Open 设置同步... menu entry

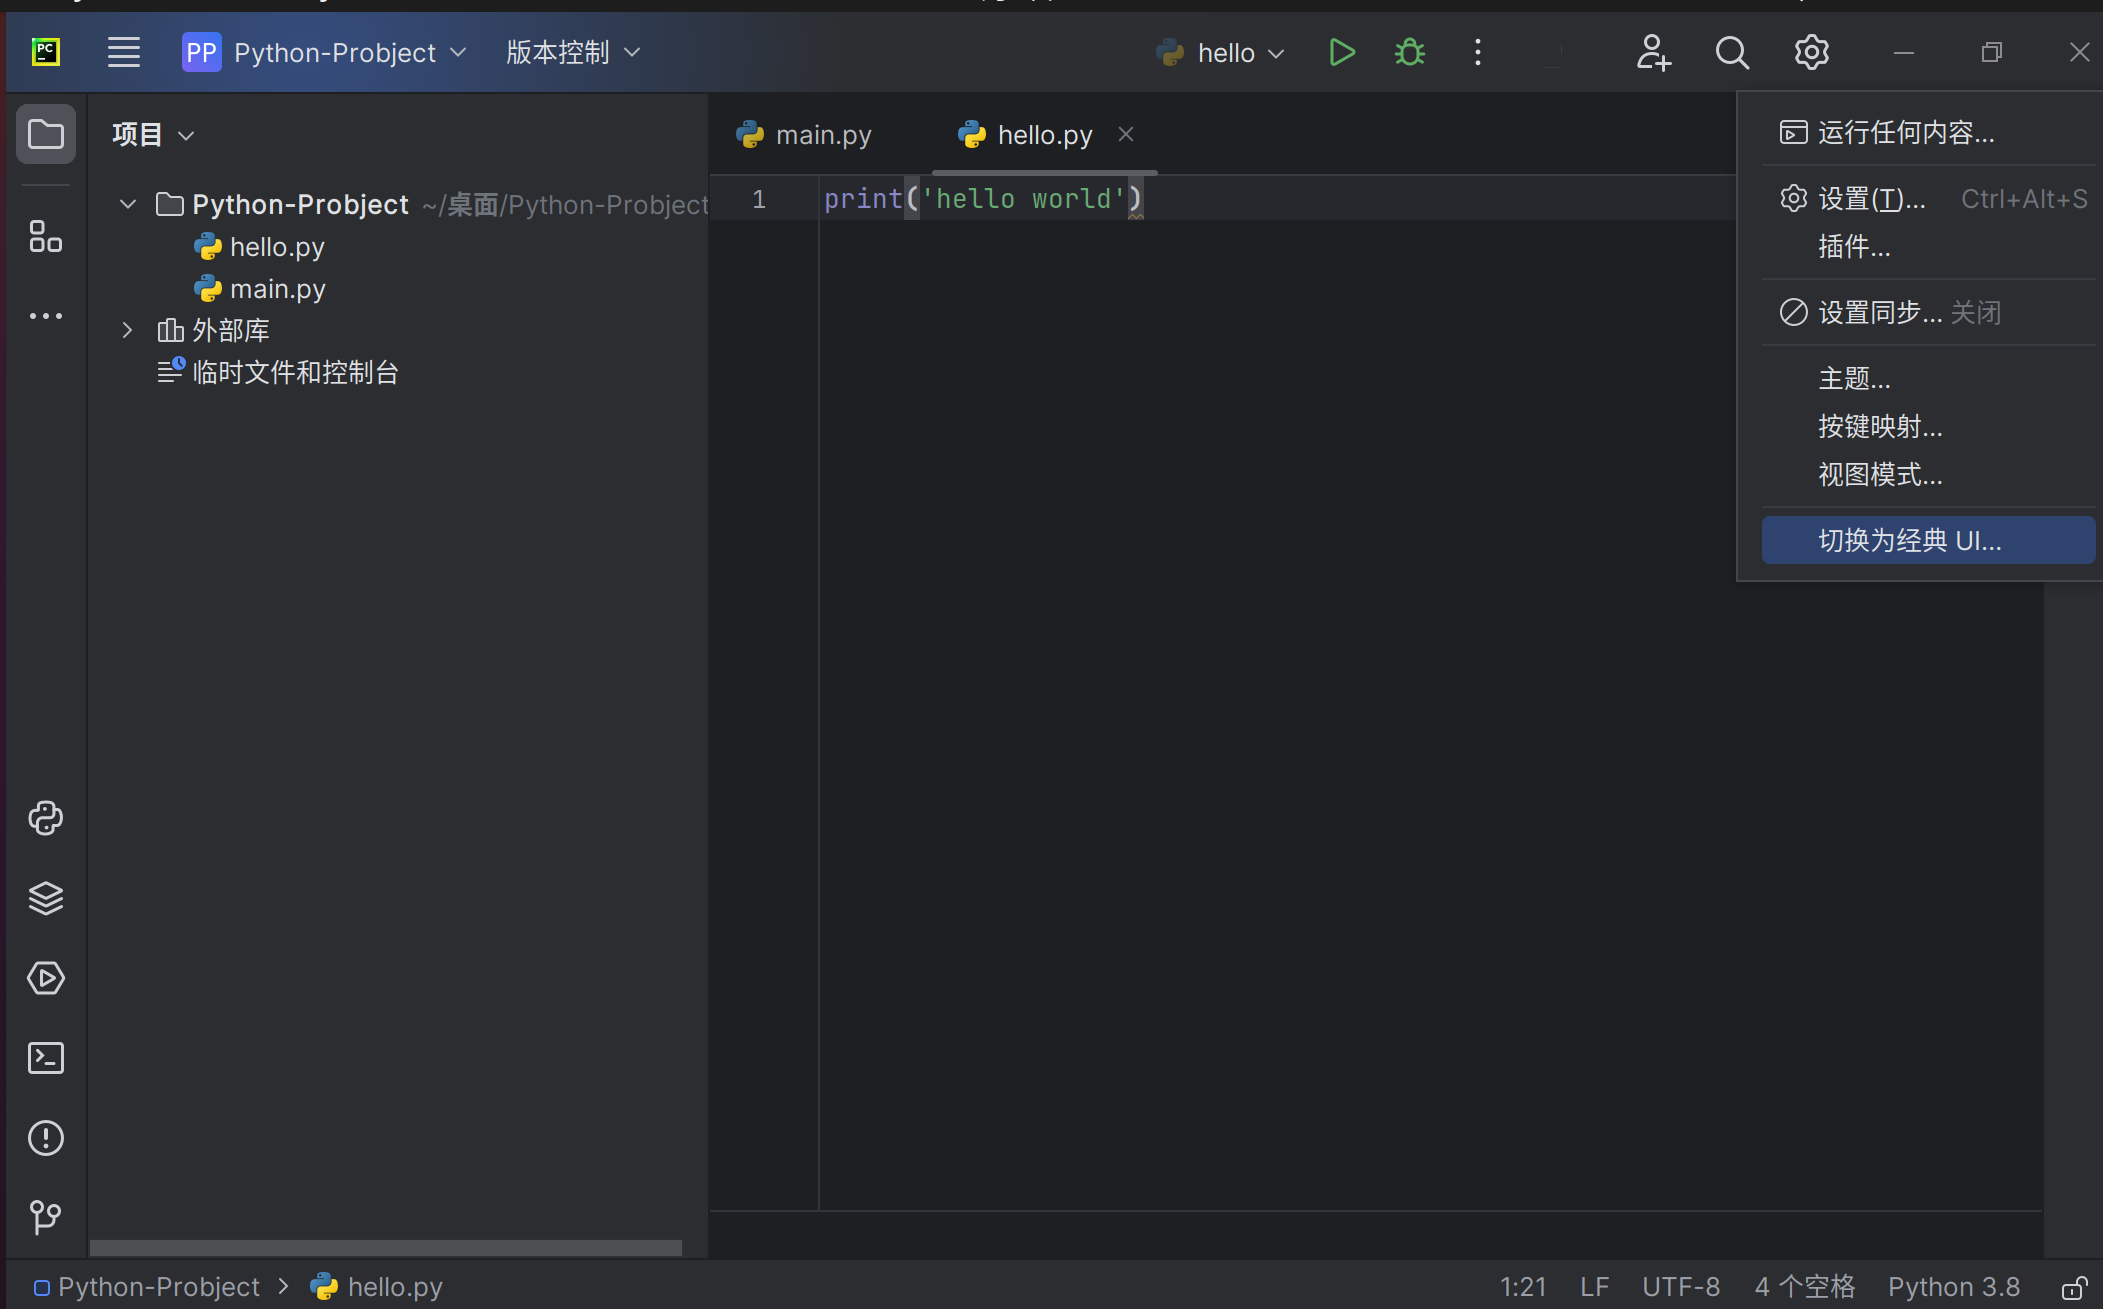point(1928,312)
